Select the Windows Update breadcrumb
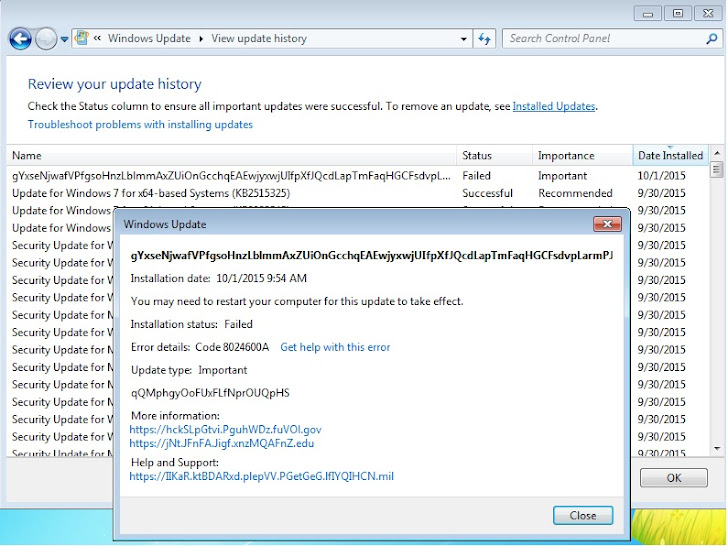The image size is (728, 546). 149,39
